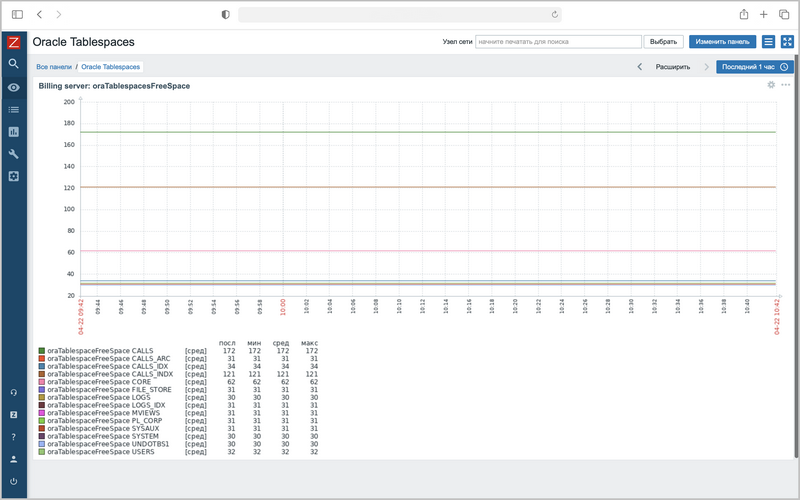Toggle the browser sidebar panel
This screenshot has width=800, height=500.
click(x=17, y=14)
